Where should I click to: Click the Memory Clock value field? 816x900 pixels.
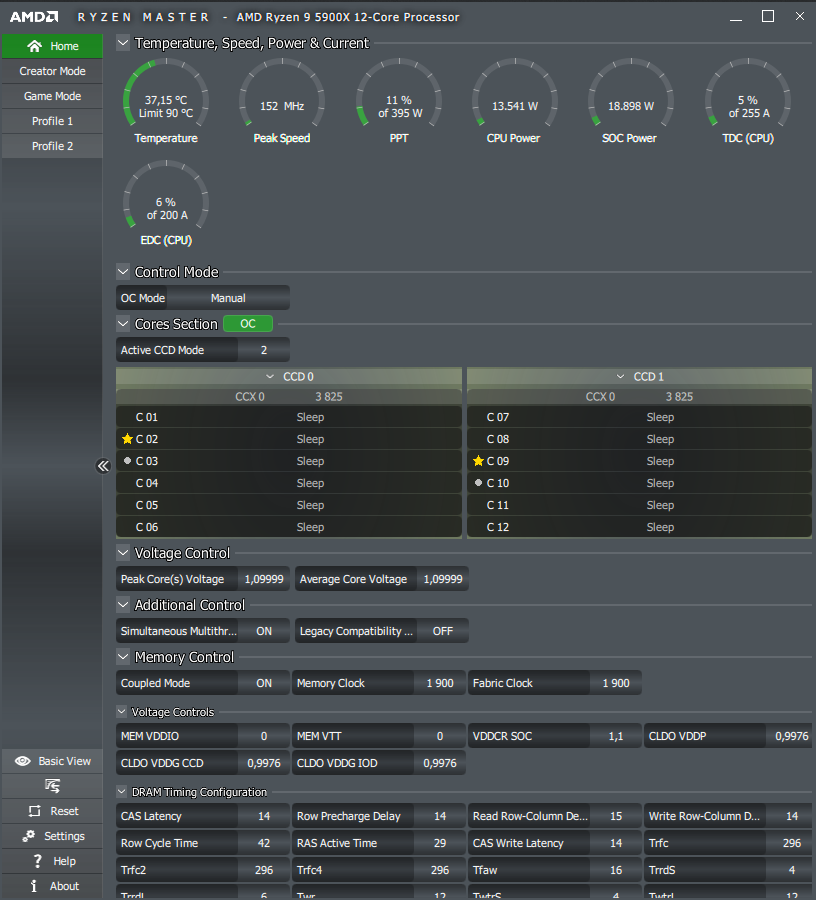tap(440, 683)
